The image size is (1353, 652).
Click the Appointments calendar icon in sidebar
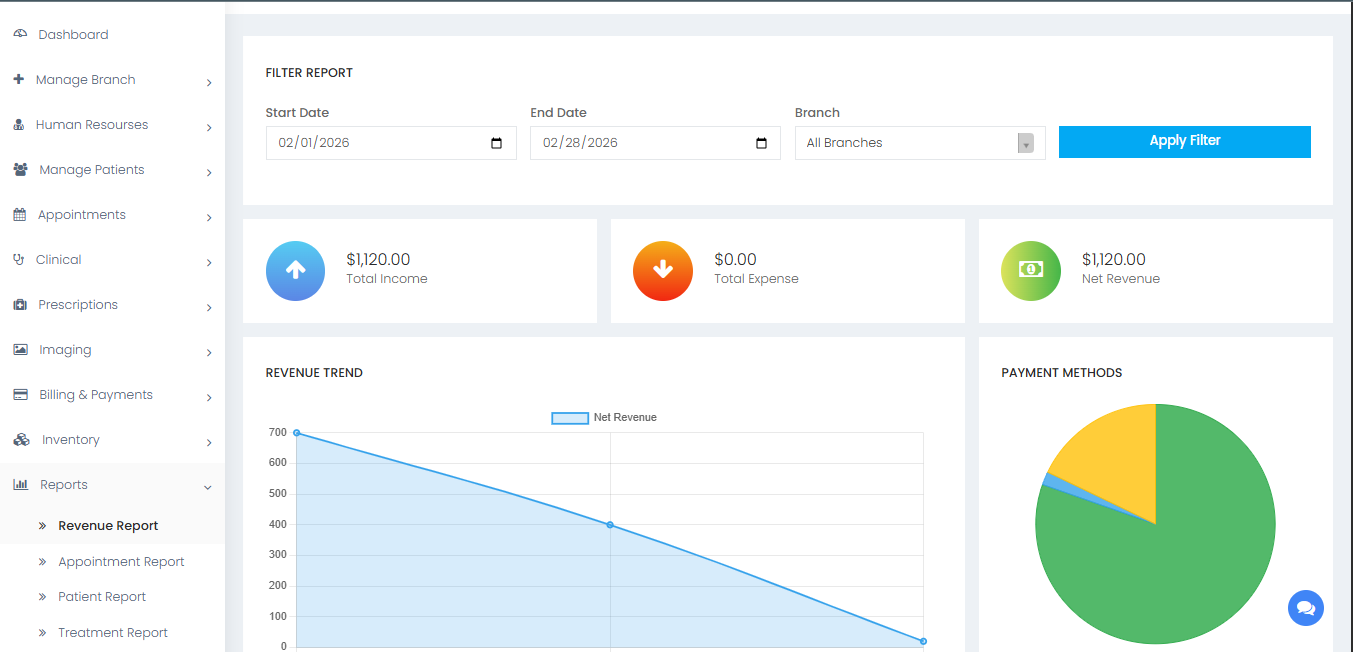point(19,215)
